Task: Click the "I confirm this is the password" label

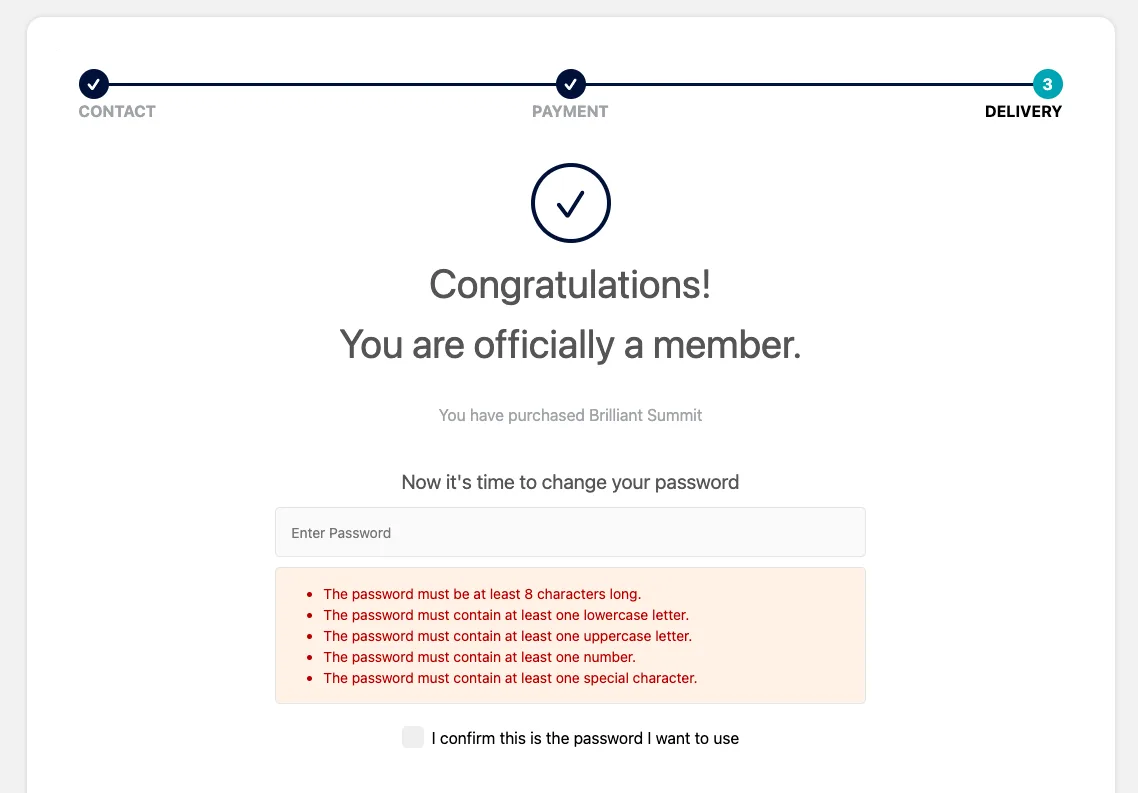Action: (585, 739)
